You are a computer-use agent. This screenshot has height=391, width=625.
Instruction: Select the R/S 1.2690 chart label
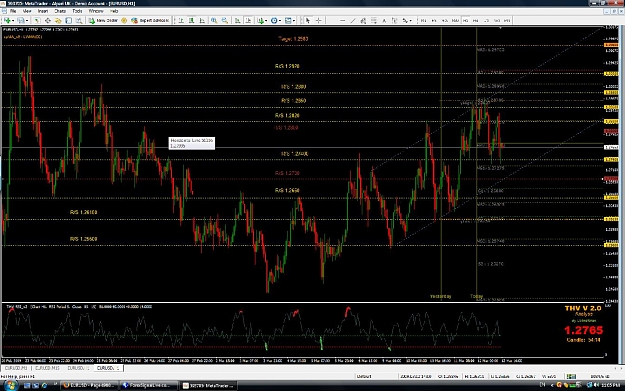pyautogui.click(x=287, y=190)
